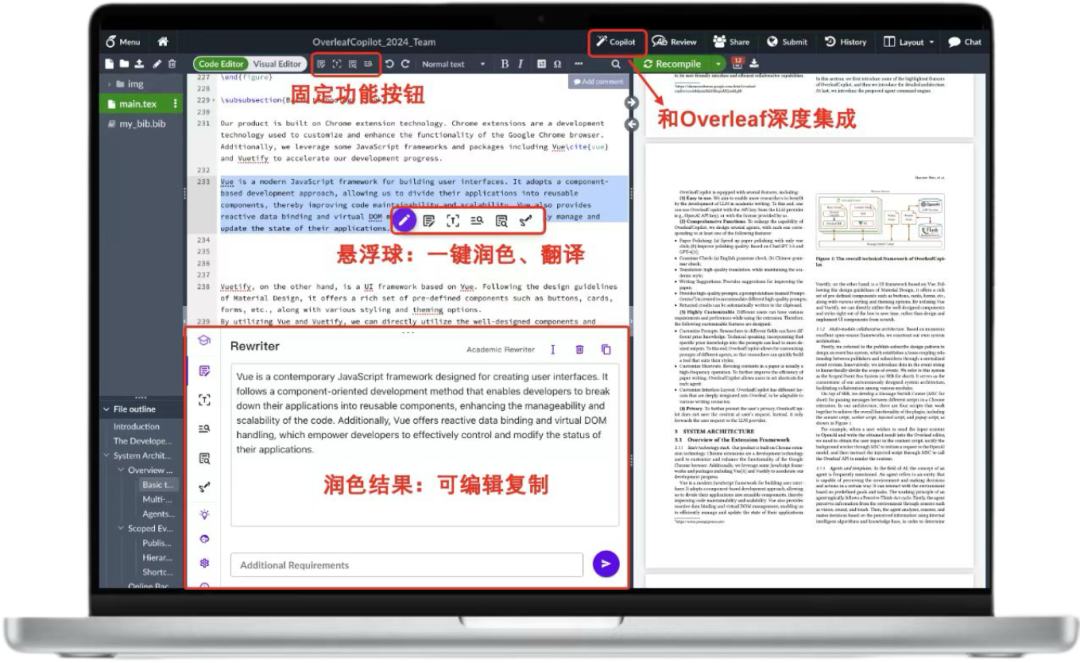Select translate tab in Copilot sidebar
Viewport: 1080px width, 663px height.
(205, 400)
